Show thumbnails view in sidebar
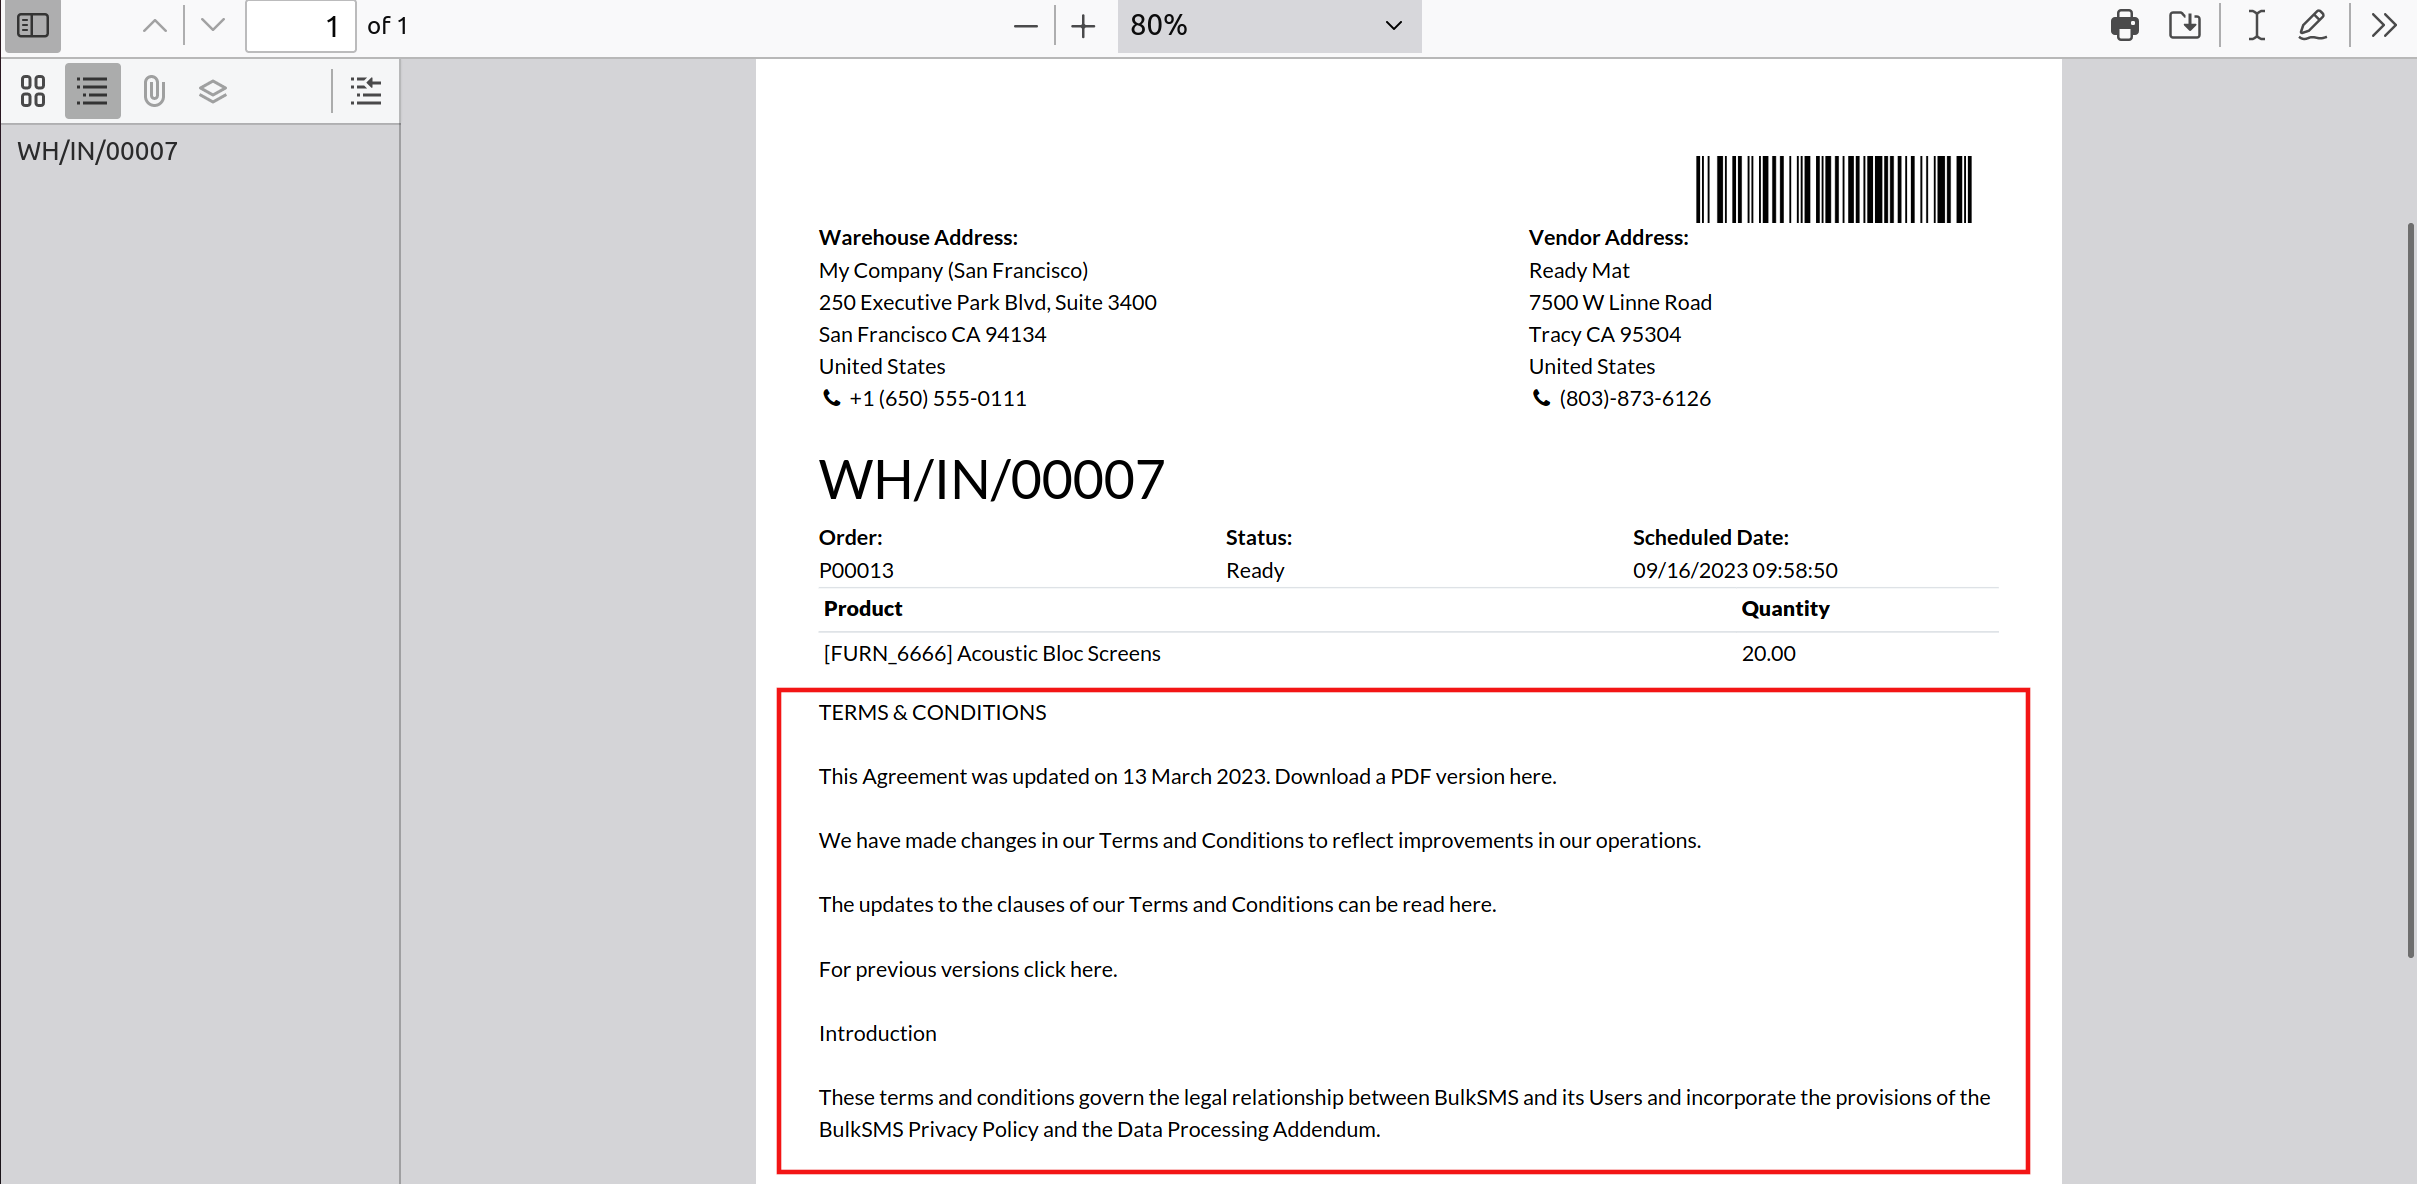The height and width of the screenshot is (1184, 2417). [x=33, y=91]
